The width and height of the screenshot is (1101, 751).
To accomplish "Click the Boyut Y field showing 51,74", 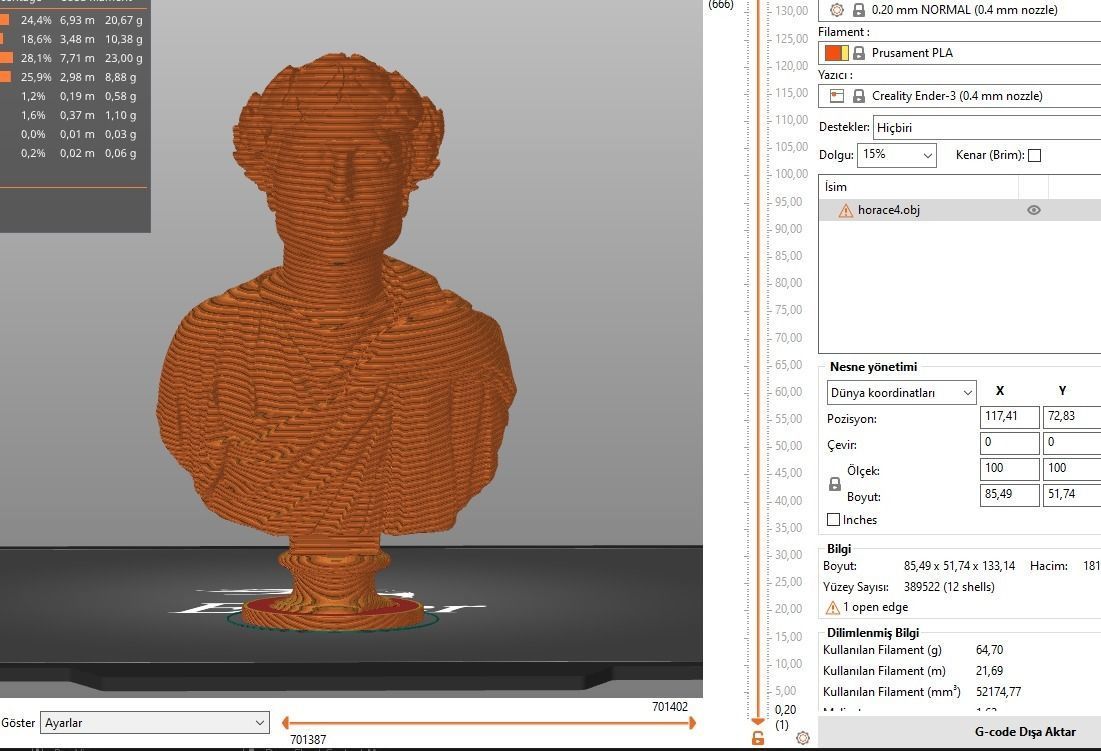I will [x=1072, y=494].
